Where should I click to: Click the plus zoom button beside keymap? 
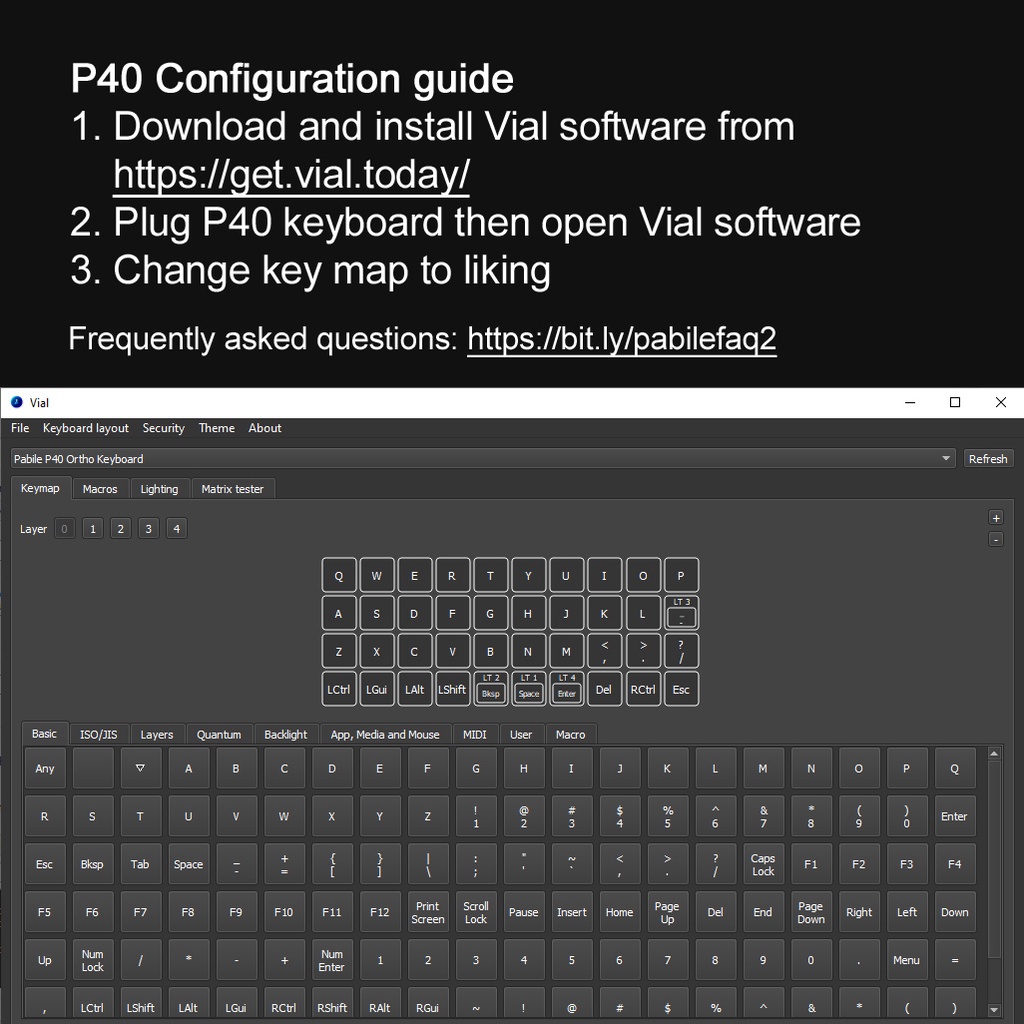pos(995,518)
